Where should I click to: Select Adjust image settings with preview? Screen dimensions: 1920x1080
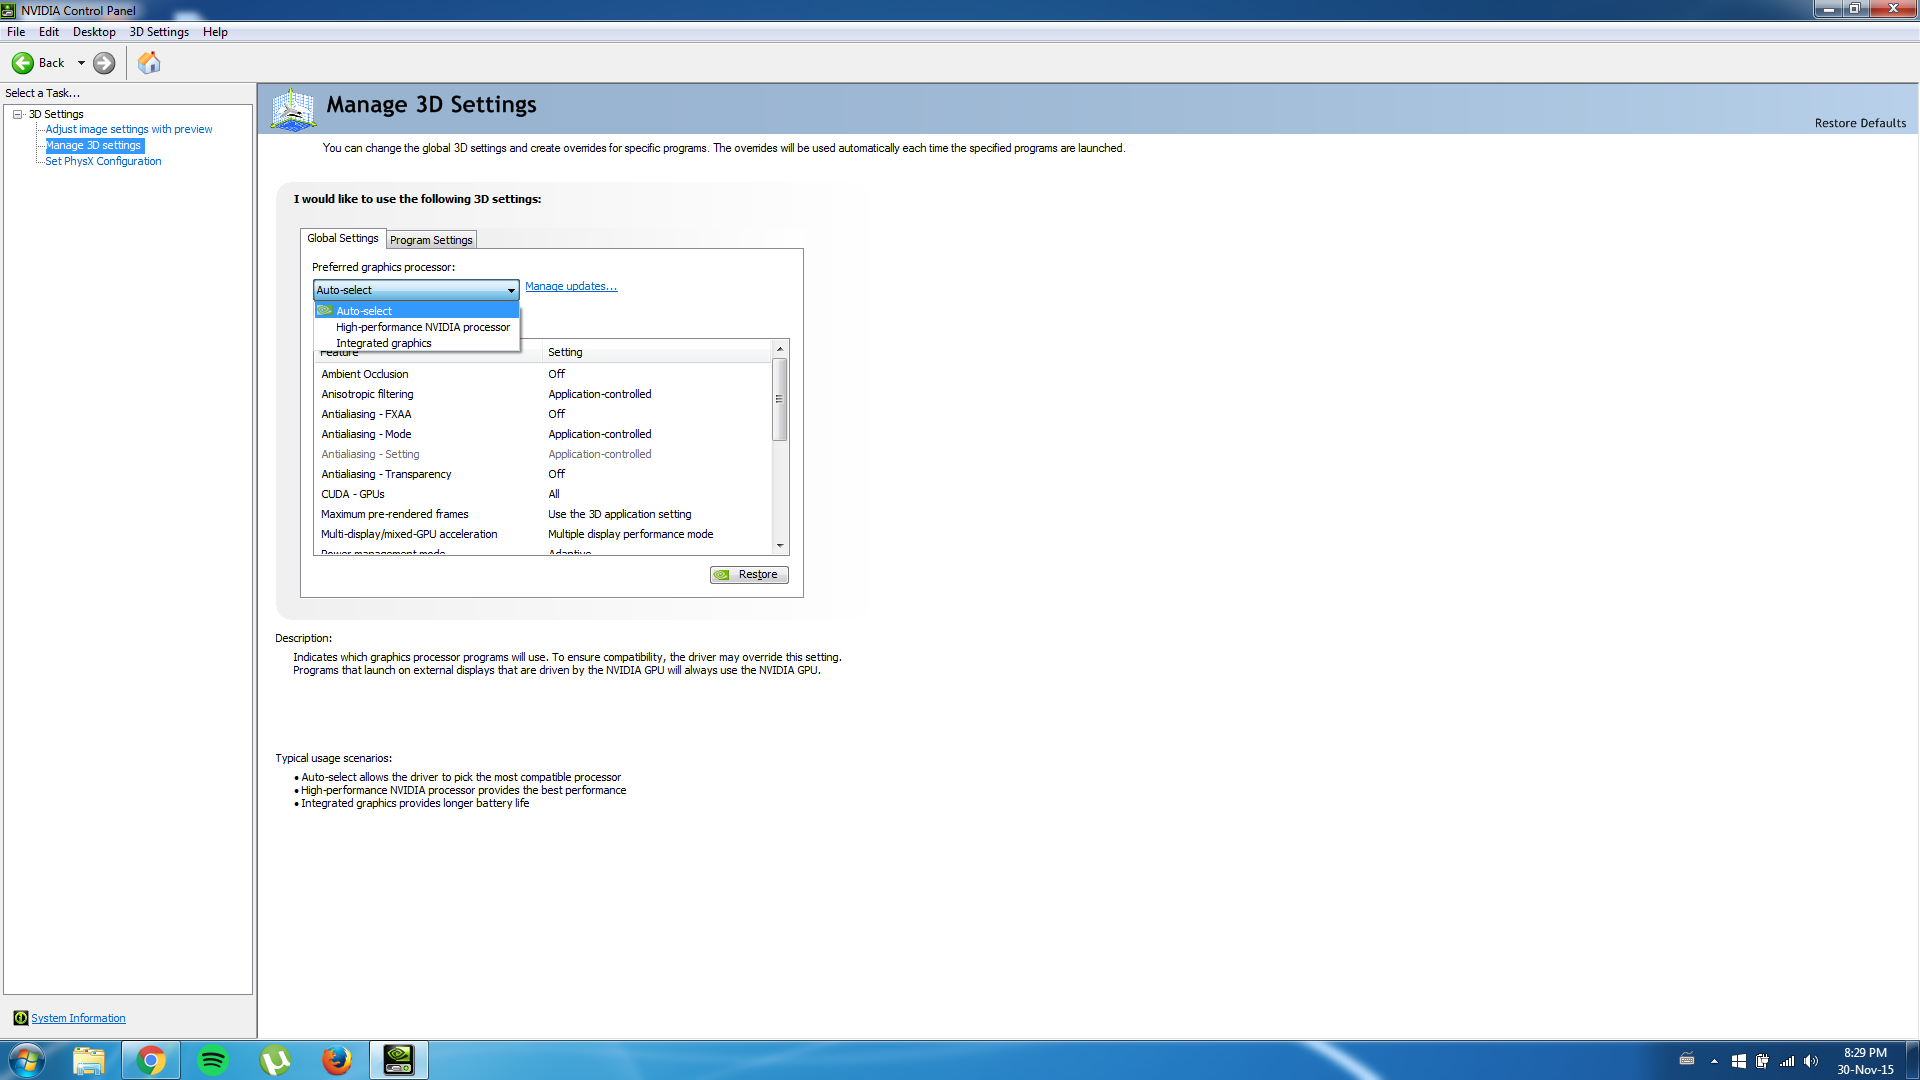point(129,129)
